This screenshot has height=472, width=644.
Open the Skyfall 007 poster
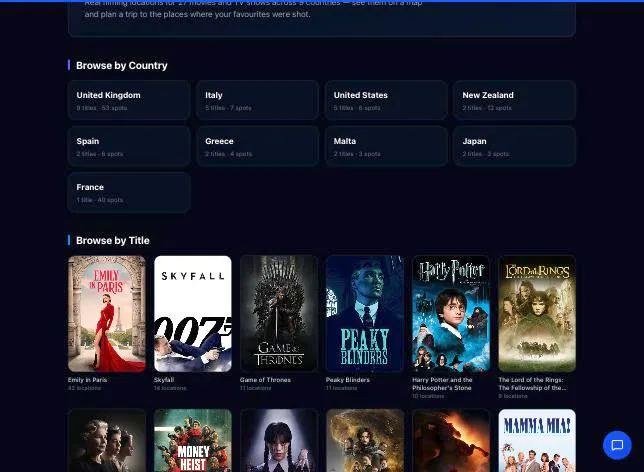click(193, 314)
